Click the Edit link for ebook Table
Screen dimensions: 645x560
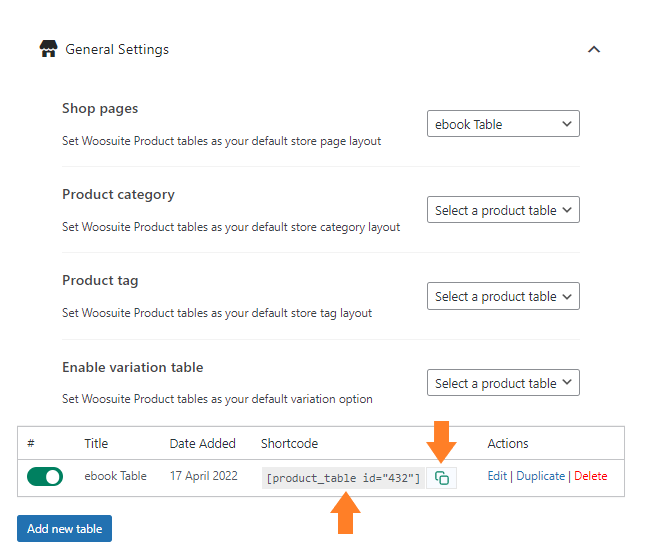[x=497, y=476]
